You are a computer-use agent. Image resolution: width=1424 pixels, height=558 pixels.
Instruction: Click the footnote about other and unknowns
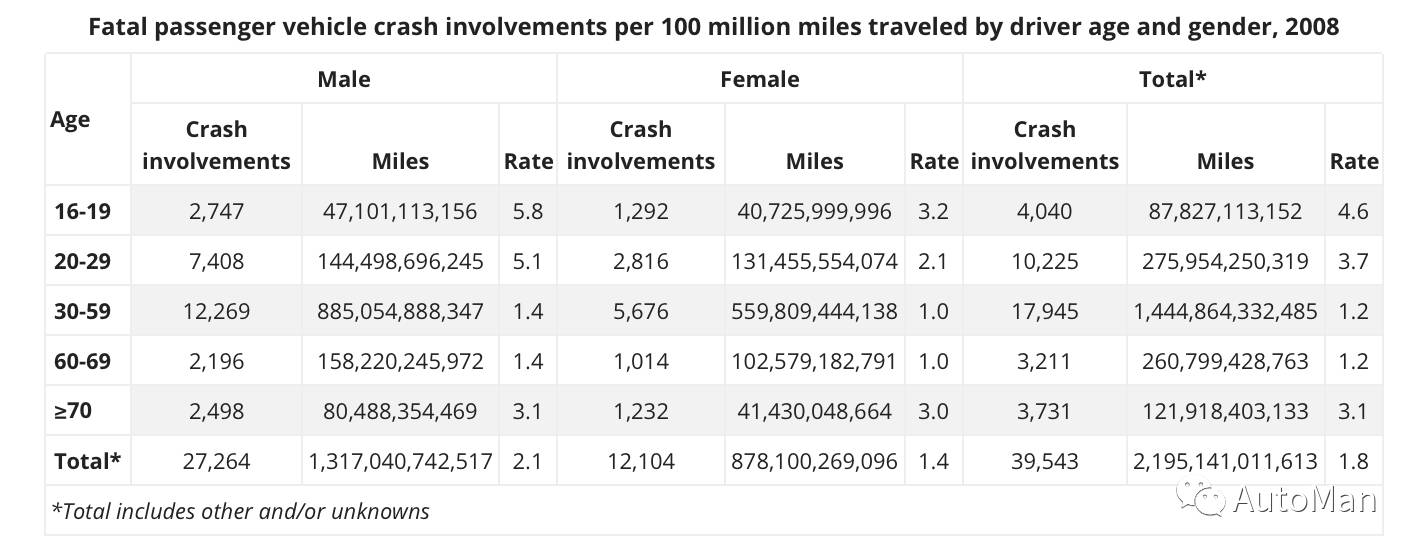tap(240, 511)
